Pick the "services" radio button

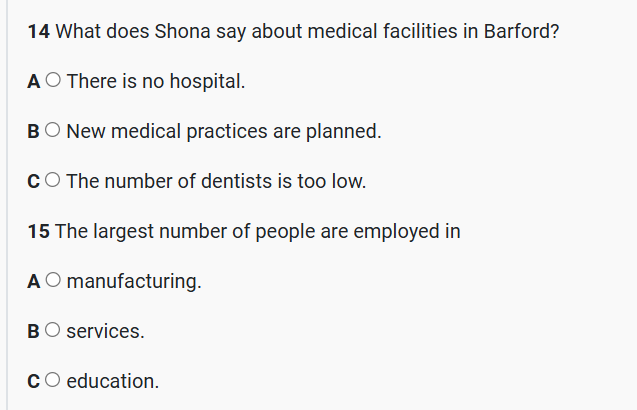[x=53, y=332]
